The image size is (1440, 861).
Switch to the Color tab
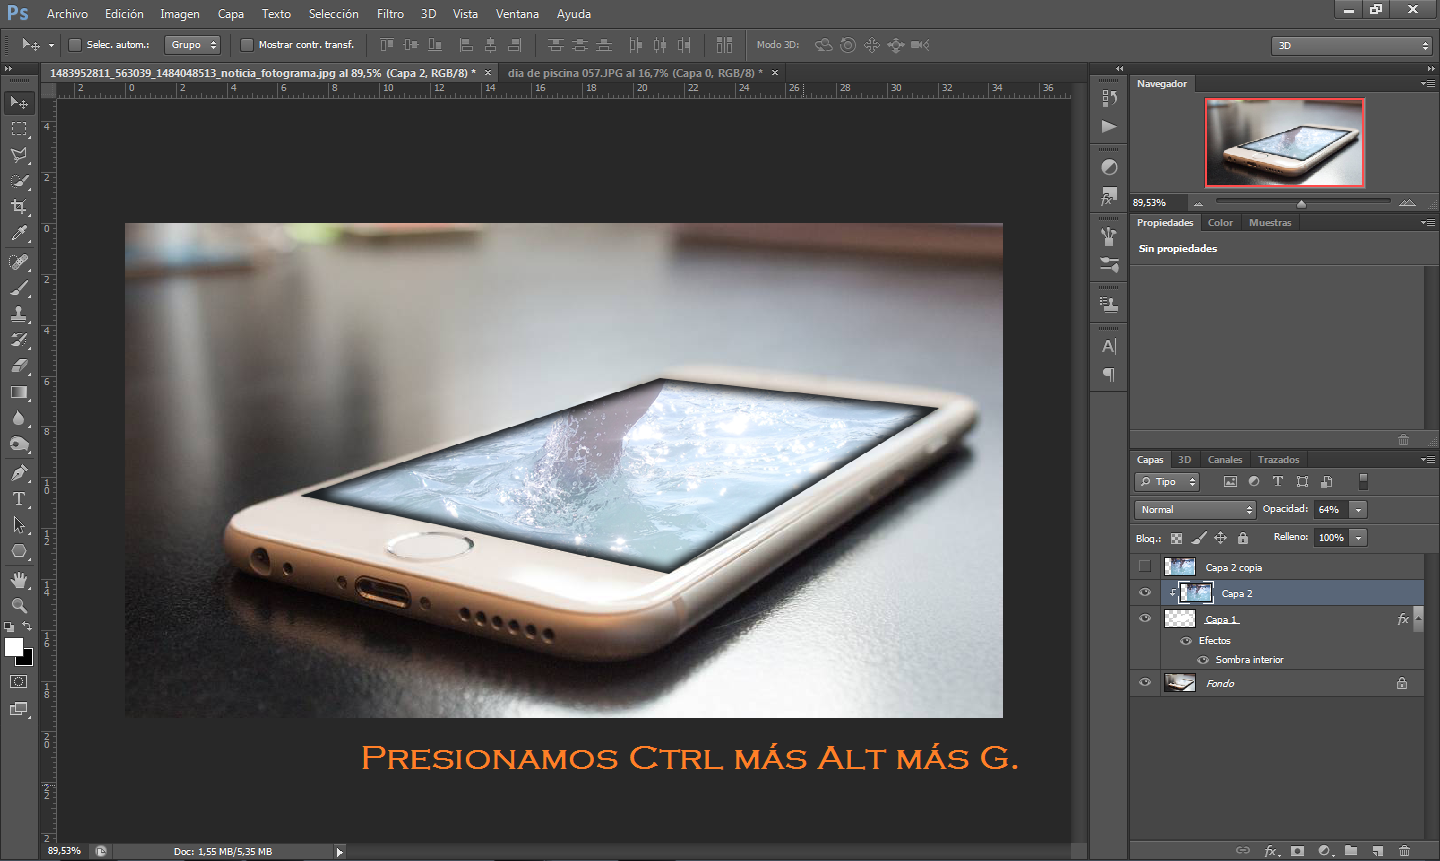tap(1220, 223)
